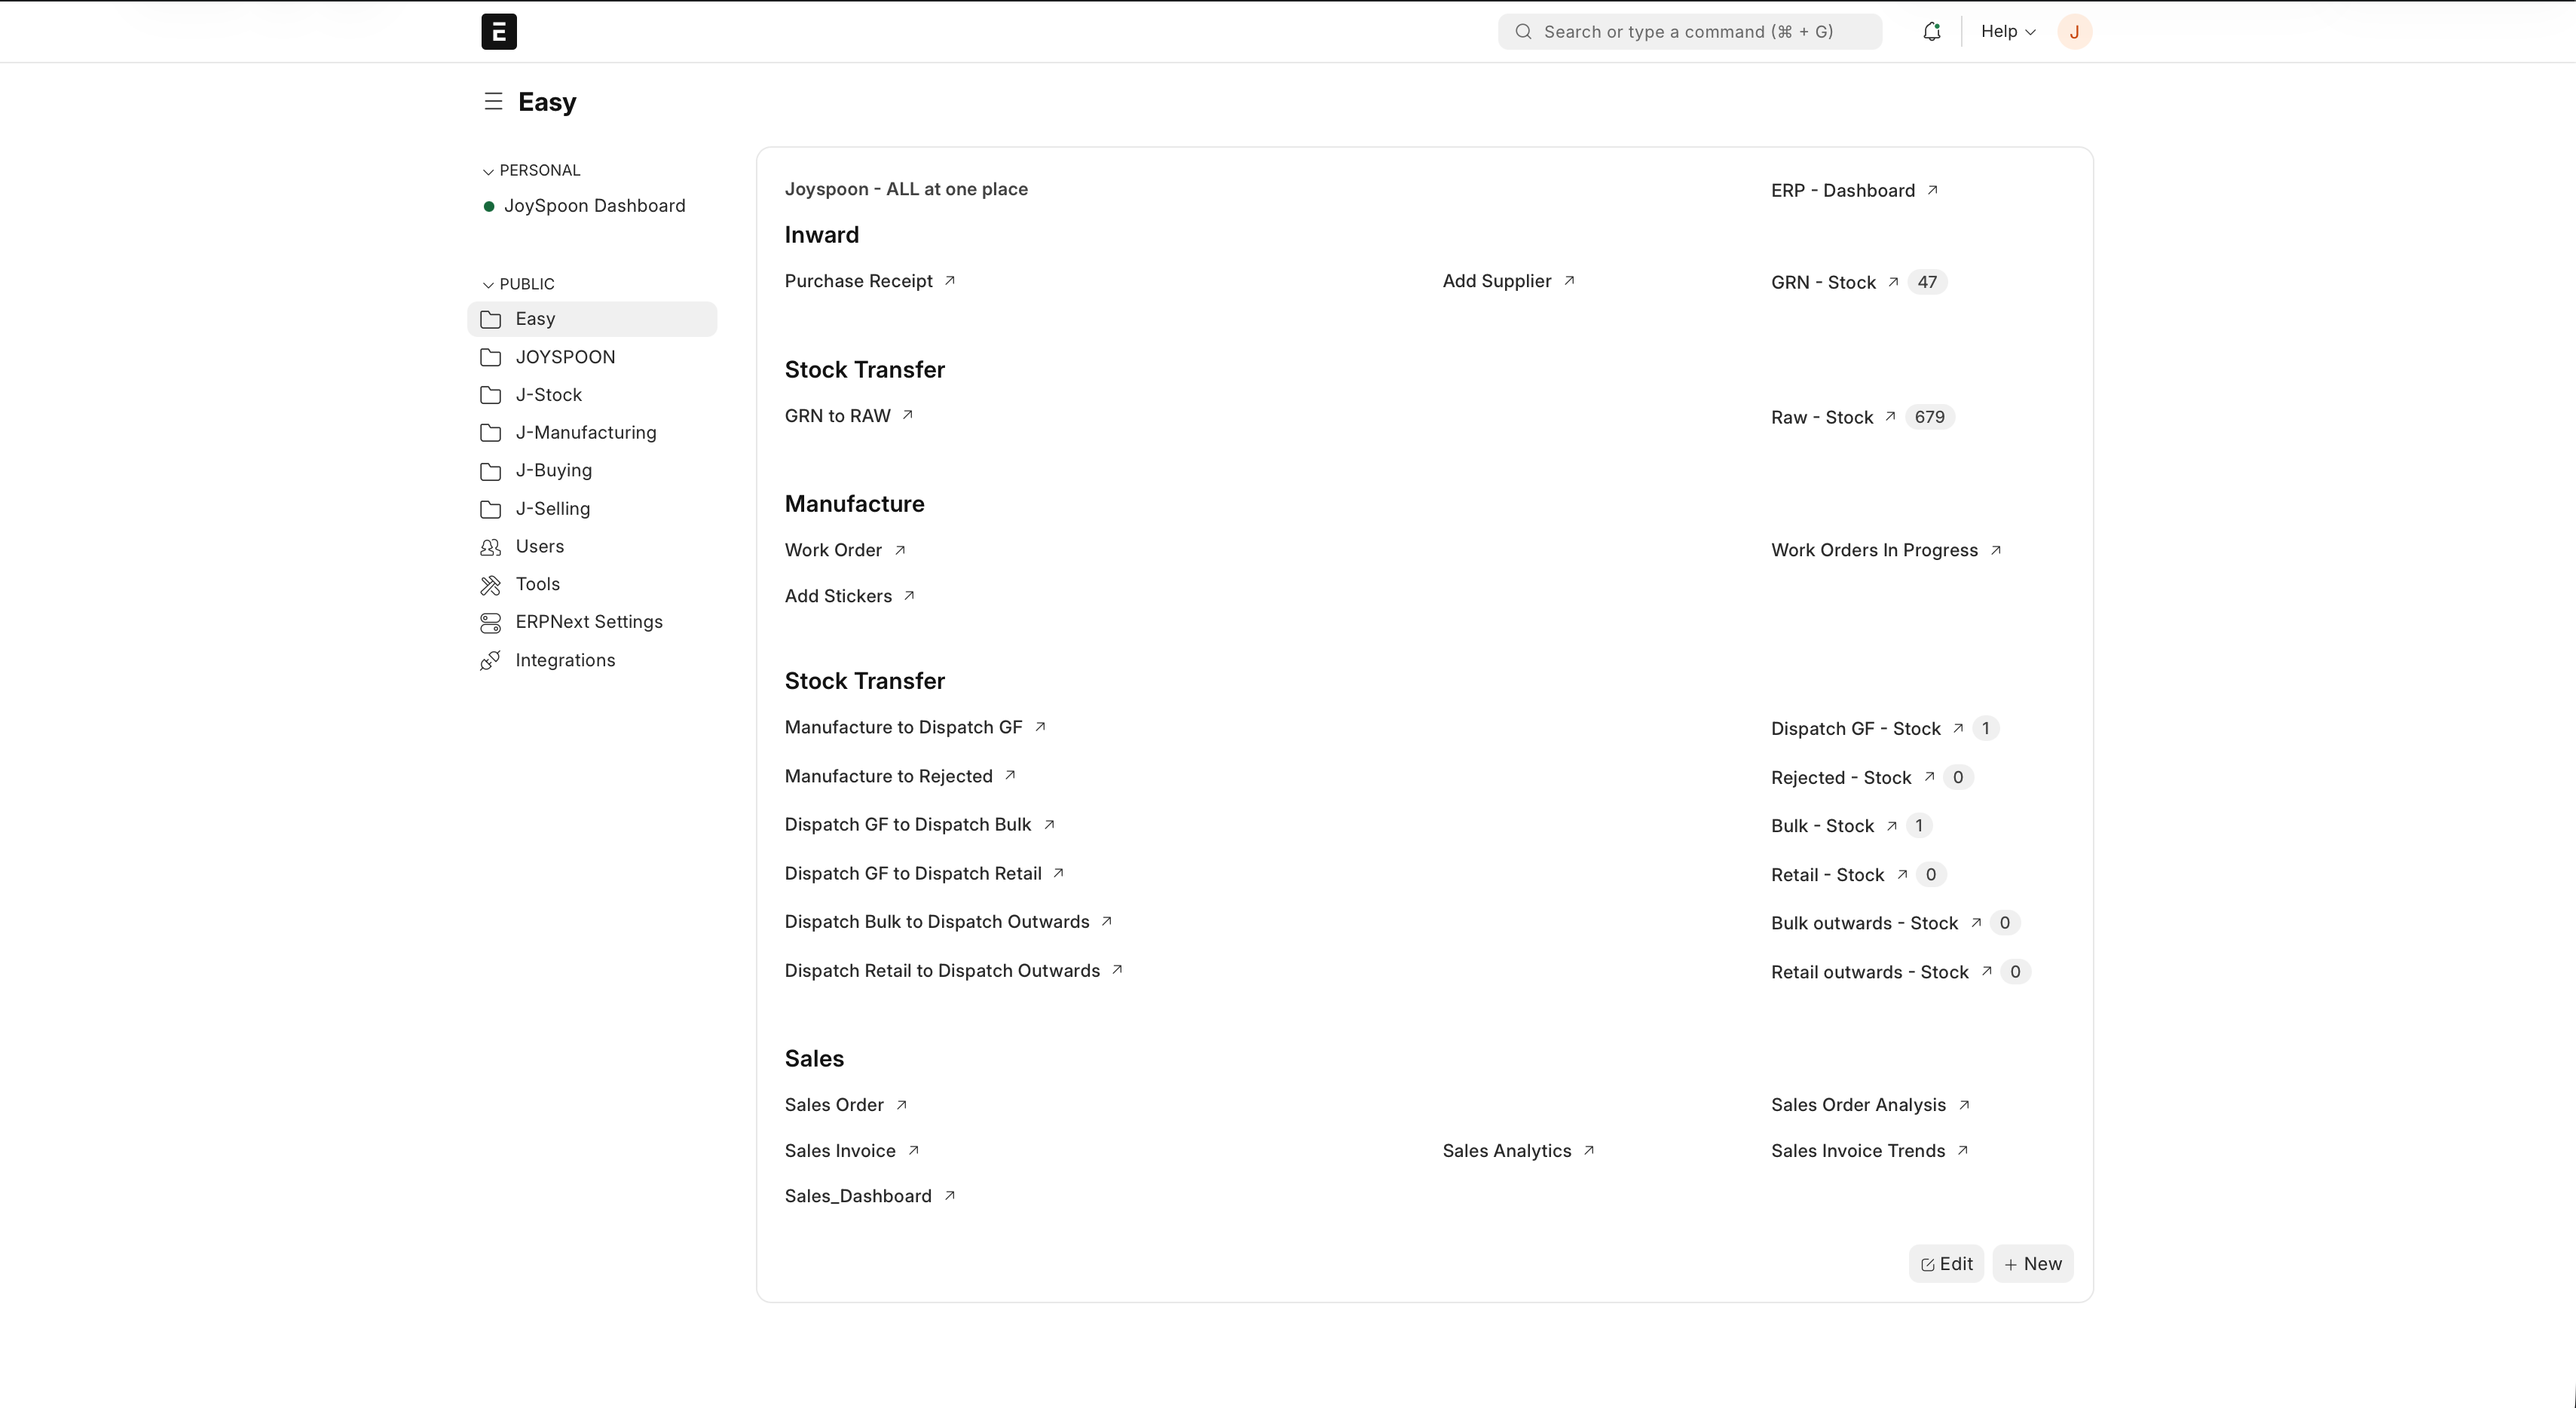Open GRN - Stock shortcut
2576x1408 pixels.
1823,282
